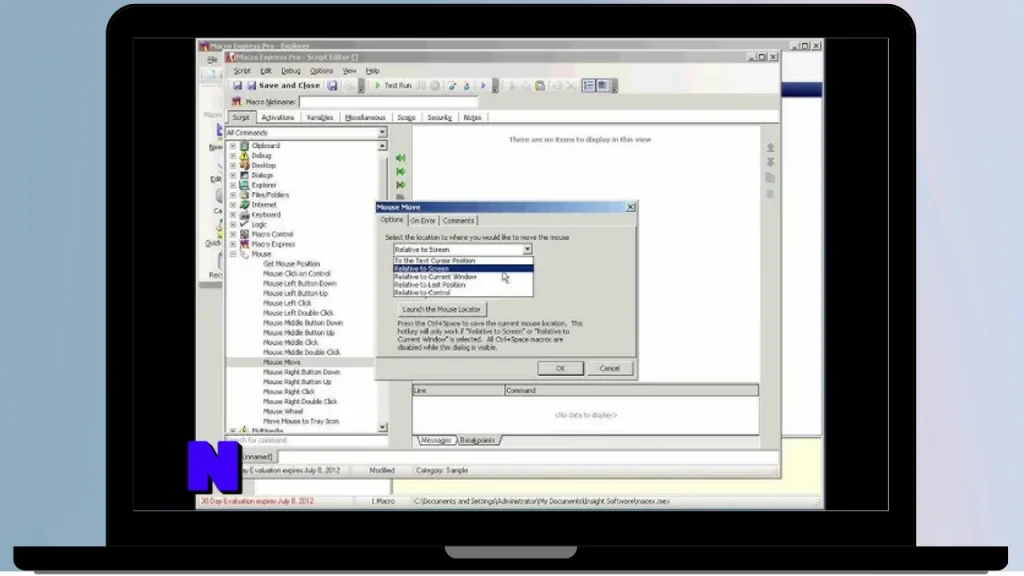This screenshot has width=1024, height=576.
Task: Open the Script menu
Action: [x=242, y=71]
